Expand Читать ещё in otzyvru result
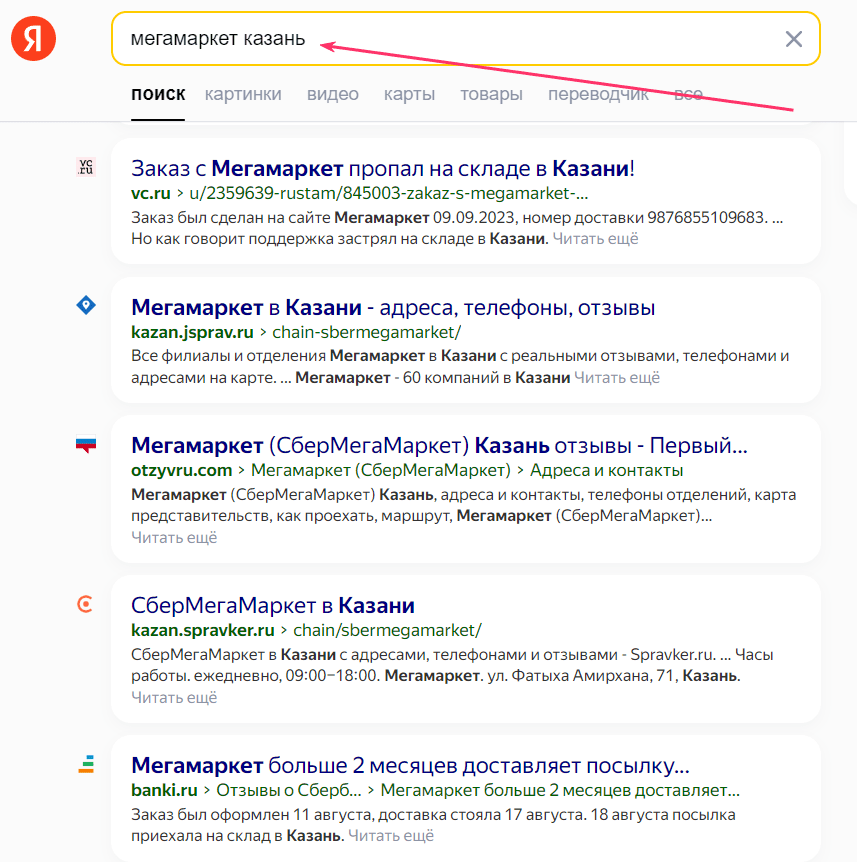Image resolution: width=857 pixels, height=862 pixels. pos(174,537)
